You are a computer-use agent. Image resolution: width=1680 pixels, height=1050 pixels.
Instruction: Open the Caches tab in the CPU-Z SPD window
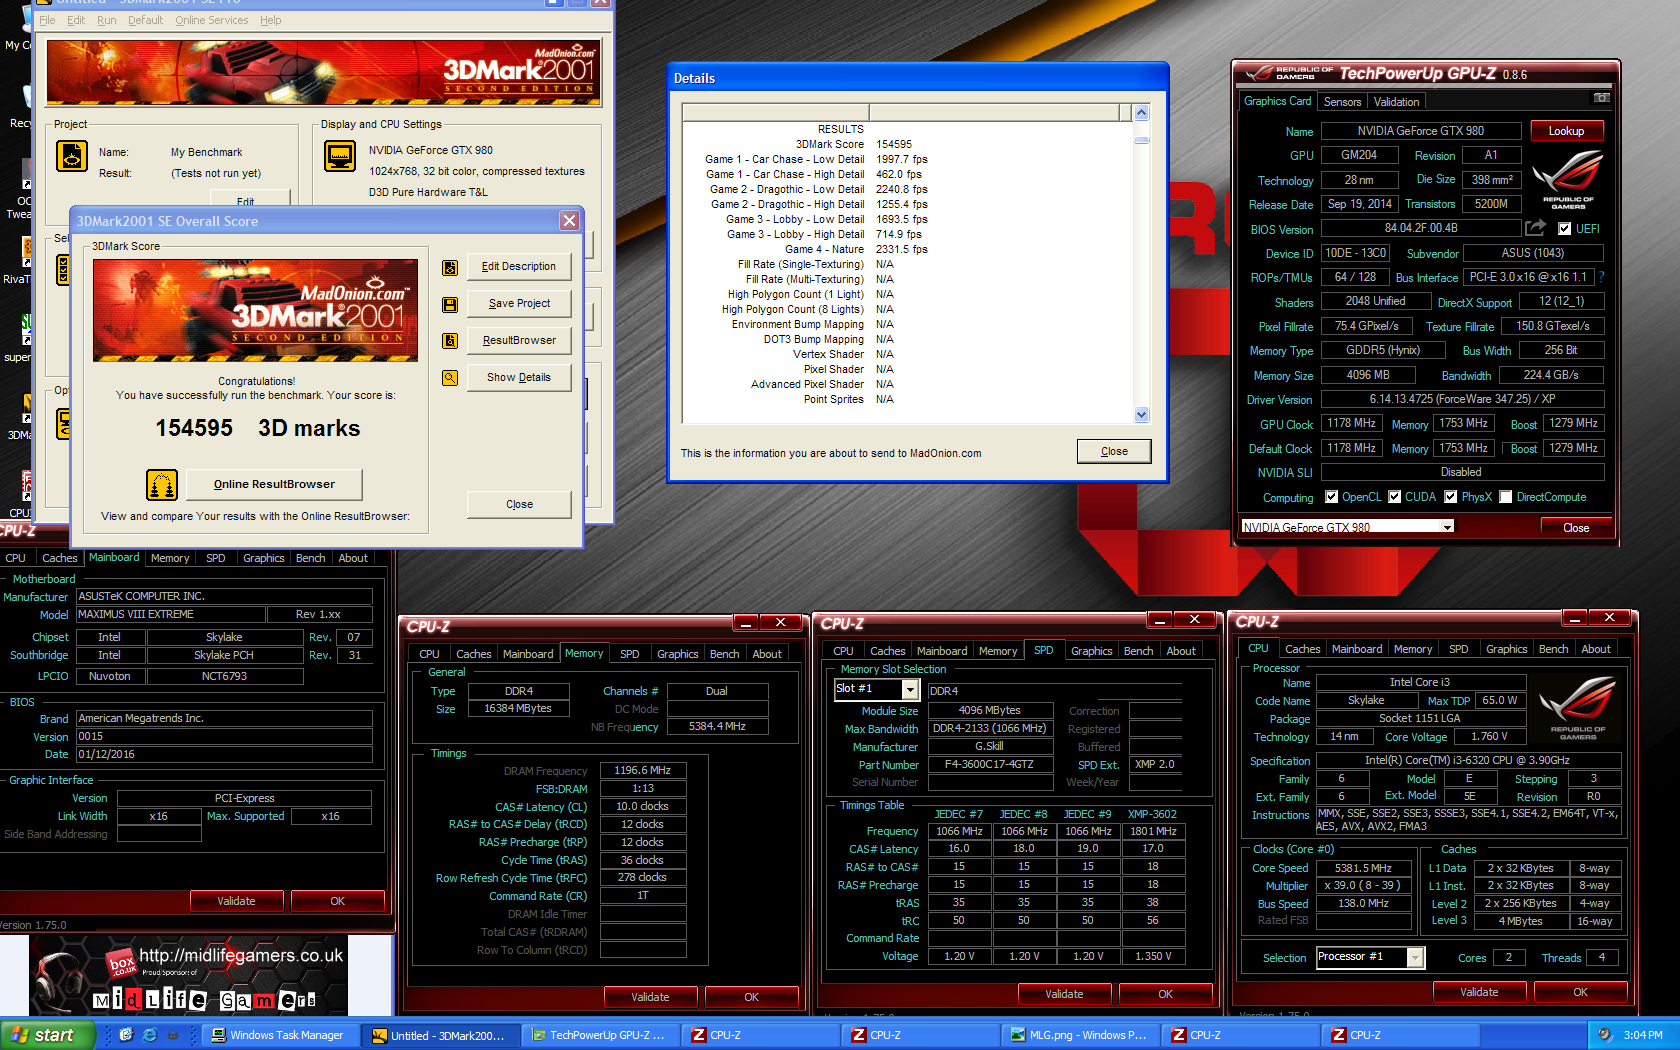[x=887, y=651]
